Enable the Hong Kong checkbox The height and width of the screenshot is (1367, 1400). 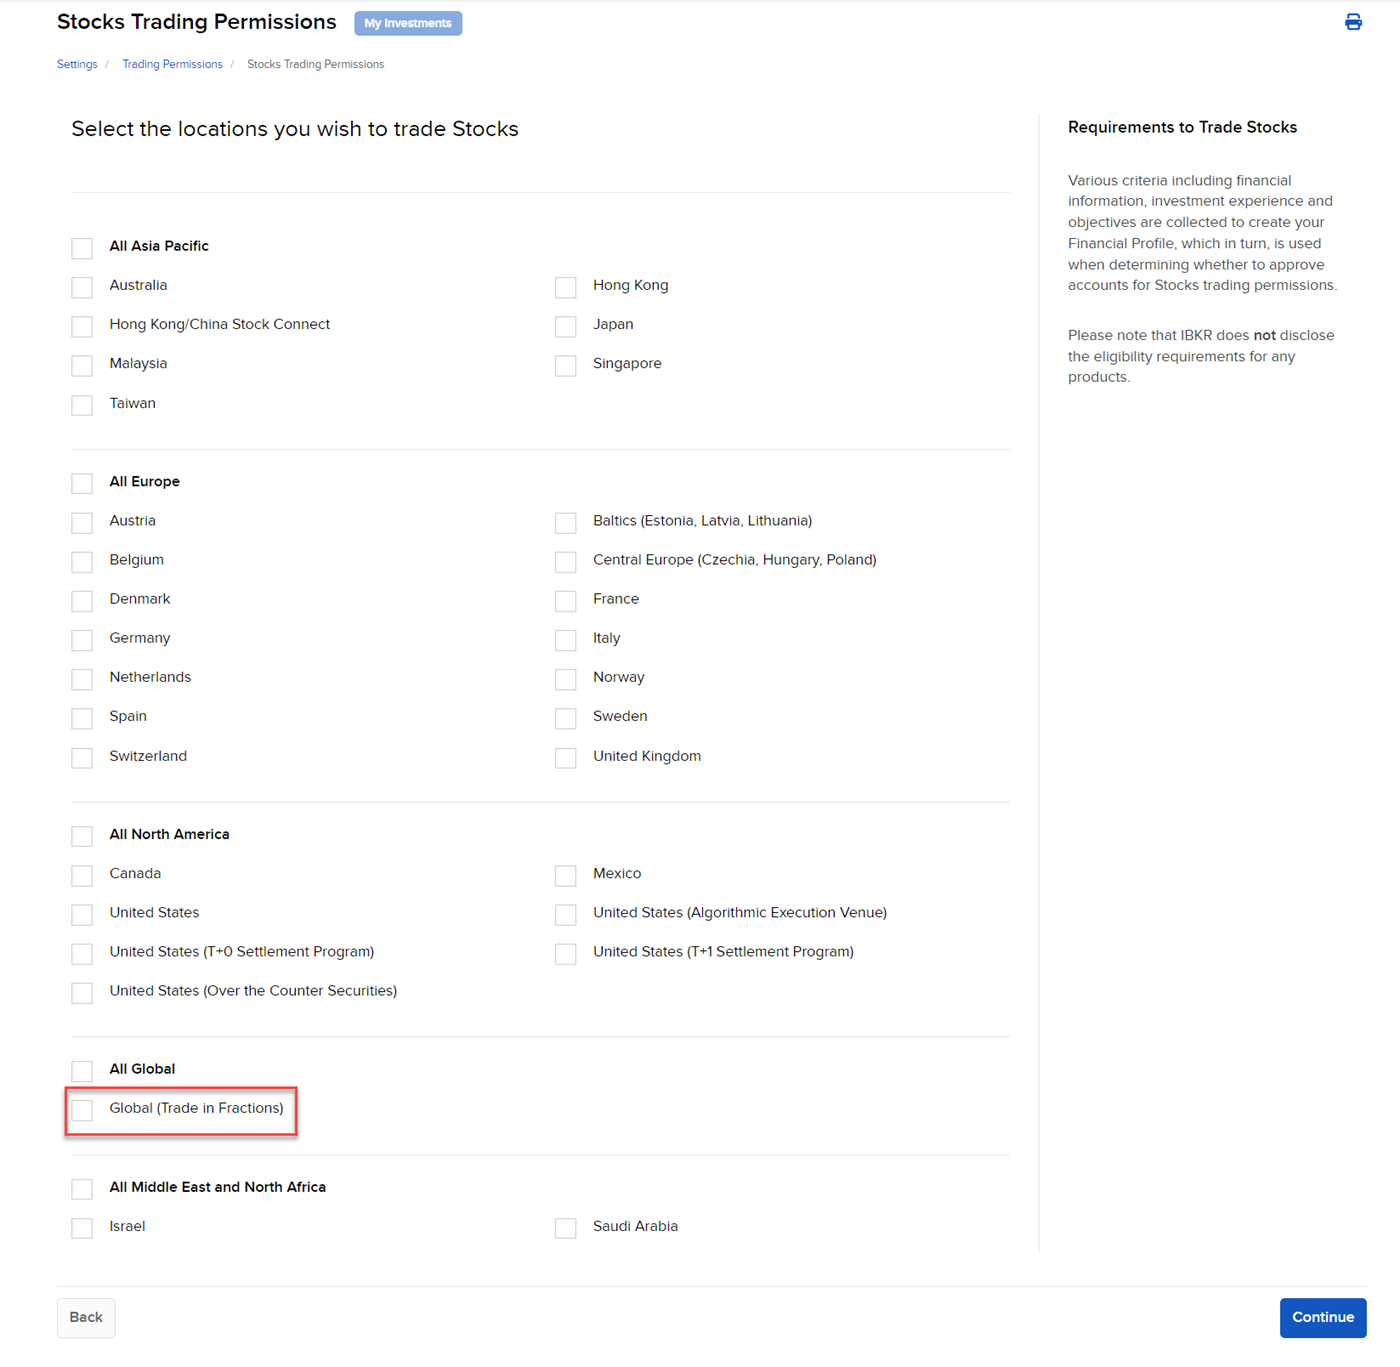(x=566, y=287)
